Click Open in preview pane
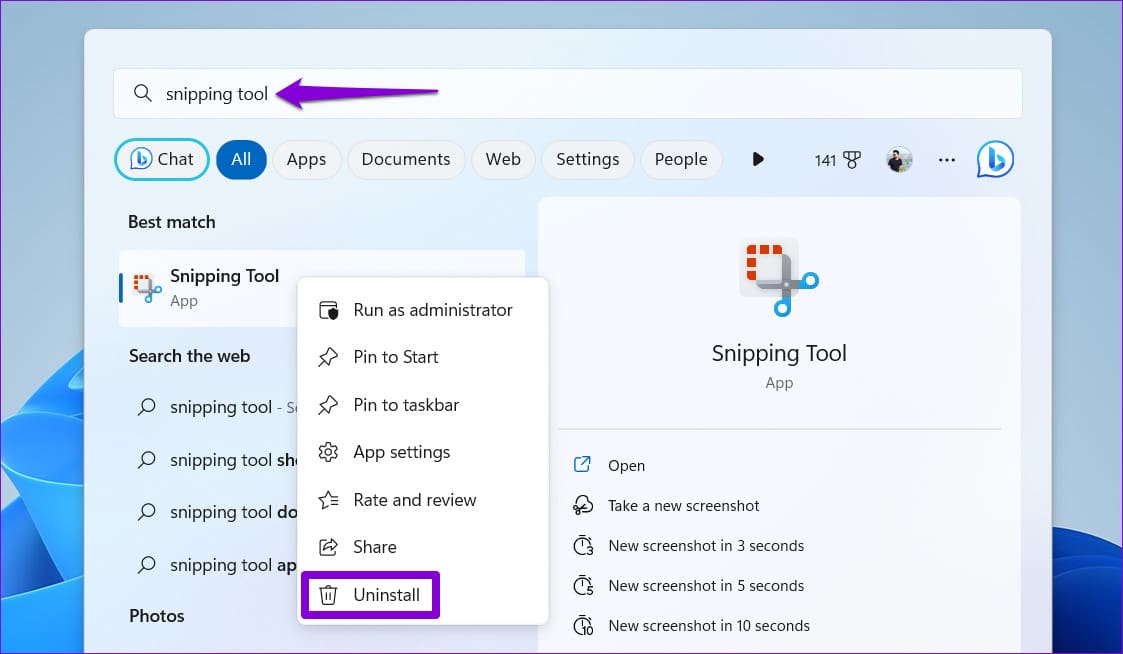 click(x=627, y=466)
